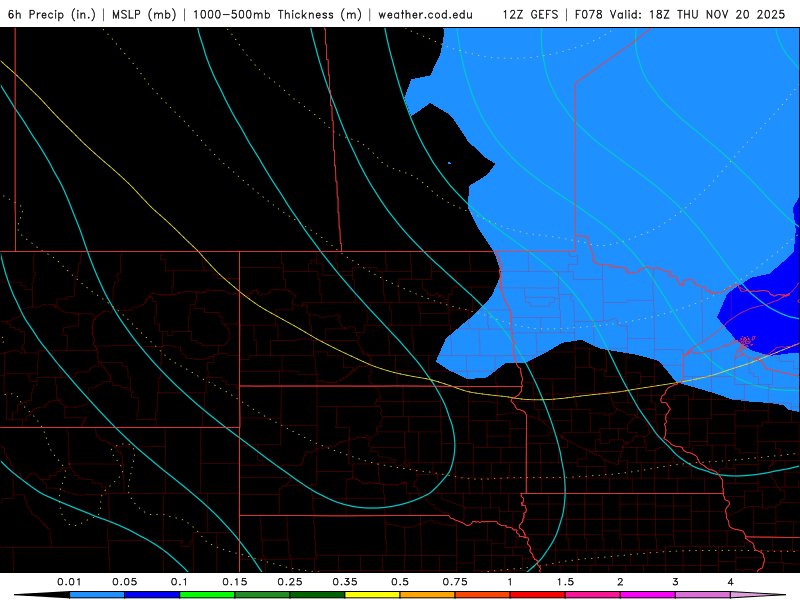
Task: Click the "2" scale label
Action: [620, 582]
